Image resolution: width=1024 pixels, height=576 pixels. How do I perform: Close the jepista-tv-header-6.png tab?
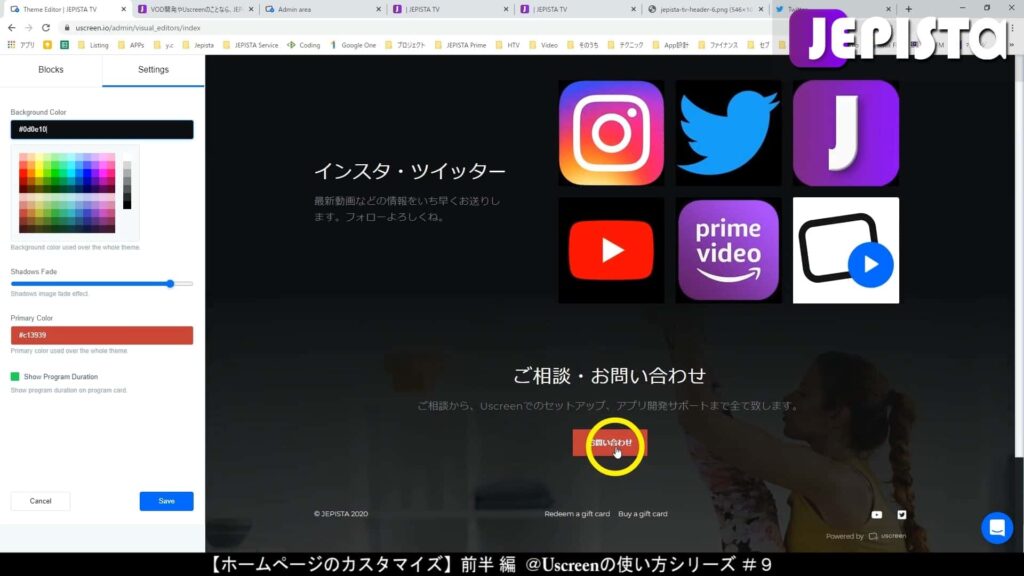point(761,9)
